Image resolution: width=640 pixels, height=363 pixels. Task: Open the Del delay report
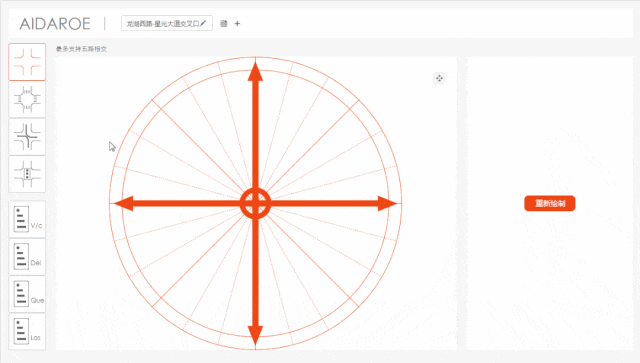click(x=27, y=256)
